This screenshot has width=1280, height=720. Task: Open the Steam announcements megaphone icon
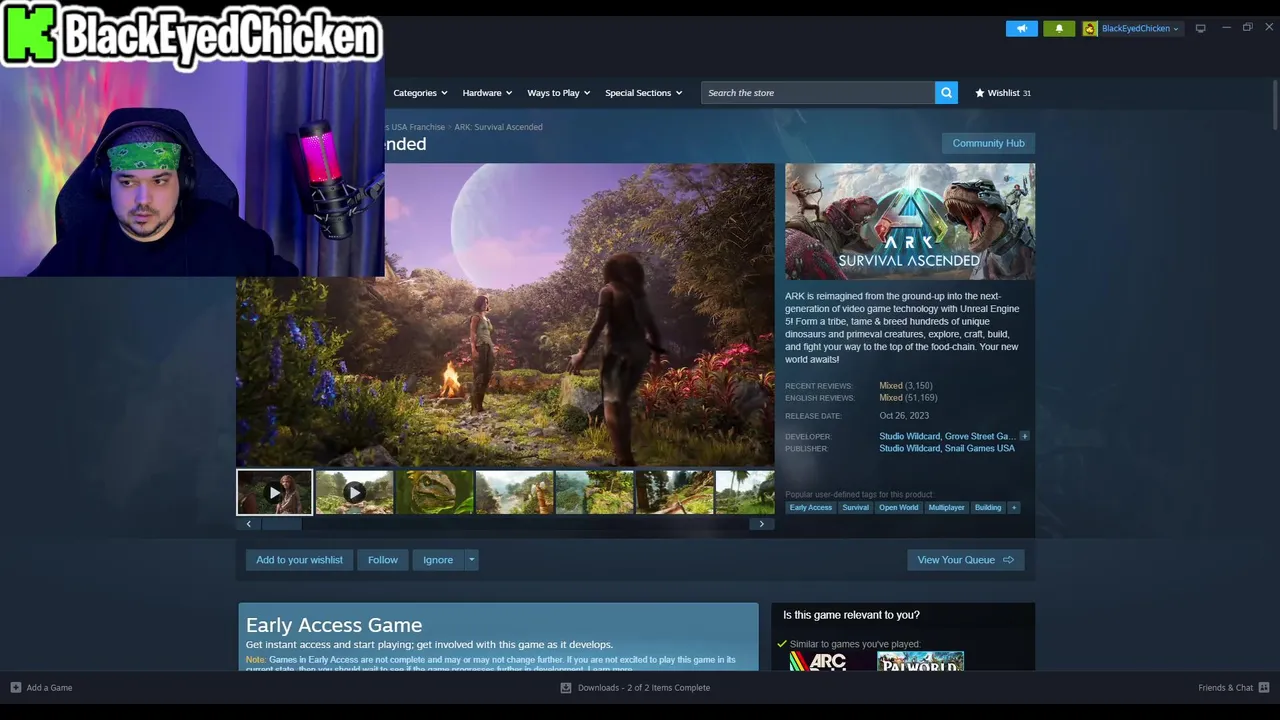(x=1022, y=28)
